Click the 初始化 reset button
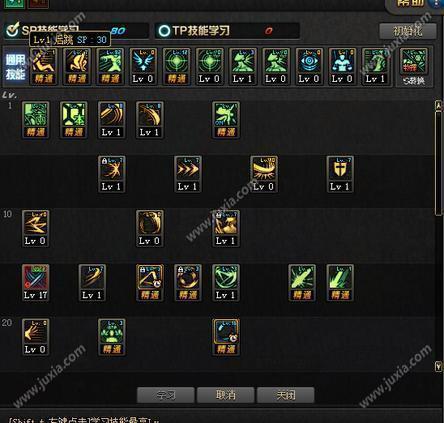 pyautogui.click(x=408, y=31)
